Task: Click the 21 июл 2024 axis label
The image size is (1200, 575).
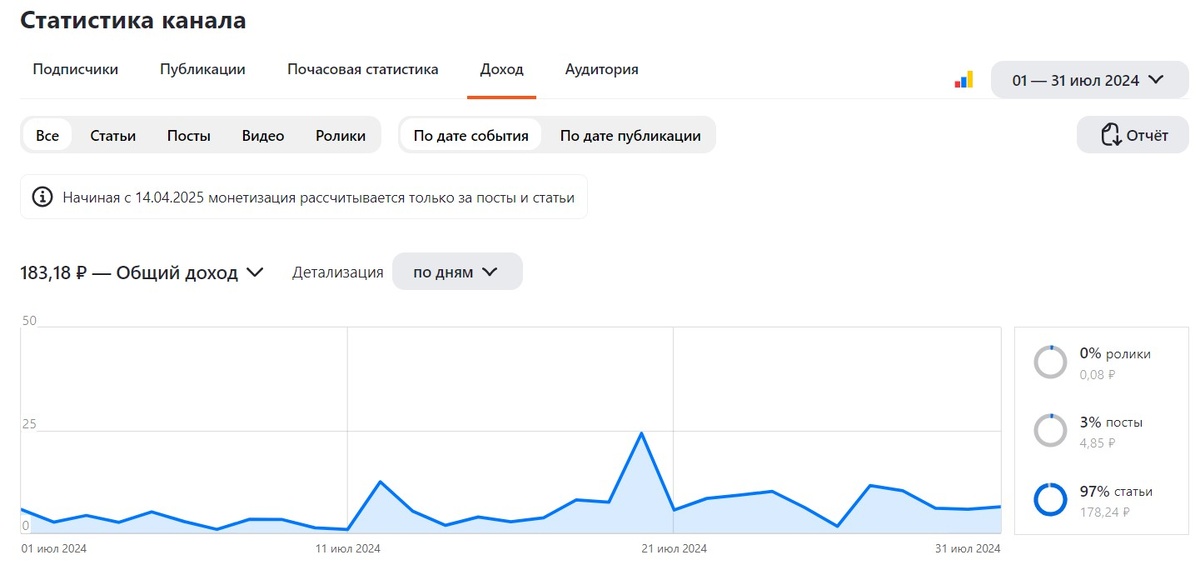Action: pyautogui.click(x=674, y=548)
